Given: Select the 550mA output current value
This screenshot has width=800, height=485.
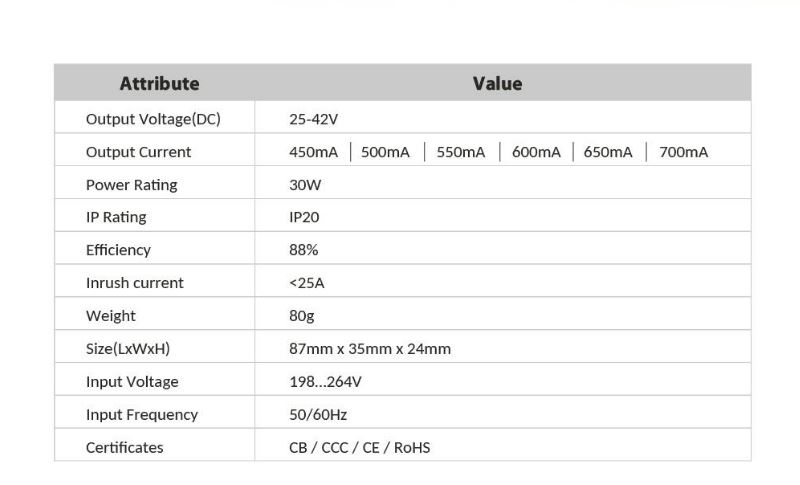Looking at the screenshot, I should coord(461,152).
